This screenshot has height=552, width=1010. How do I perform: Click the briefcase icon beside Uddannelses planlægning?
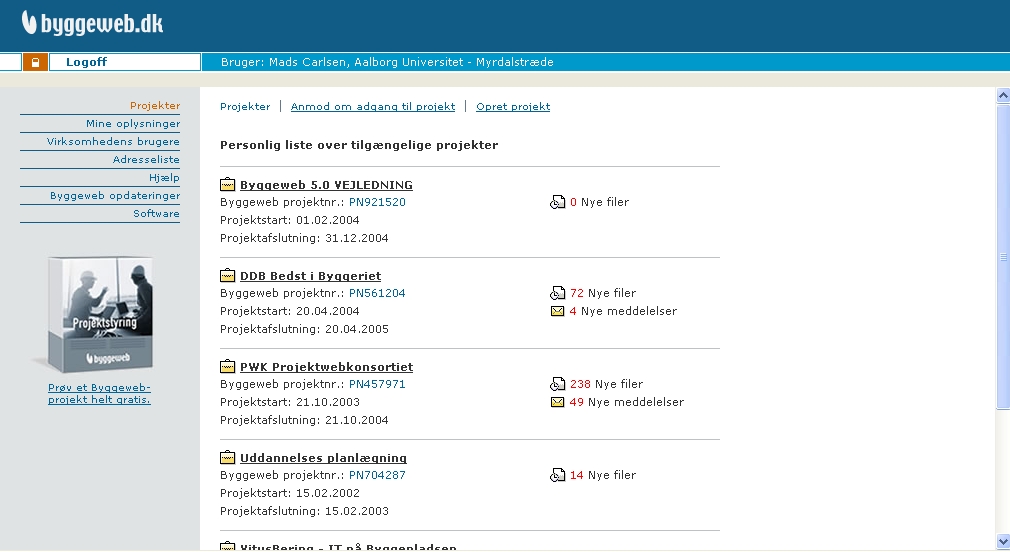coord(227,458)
